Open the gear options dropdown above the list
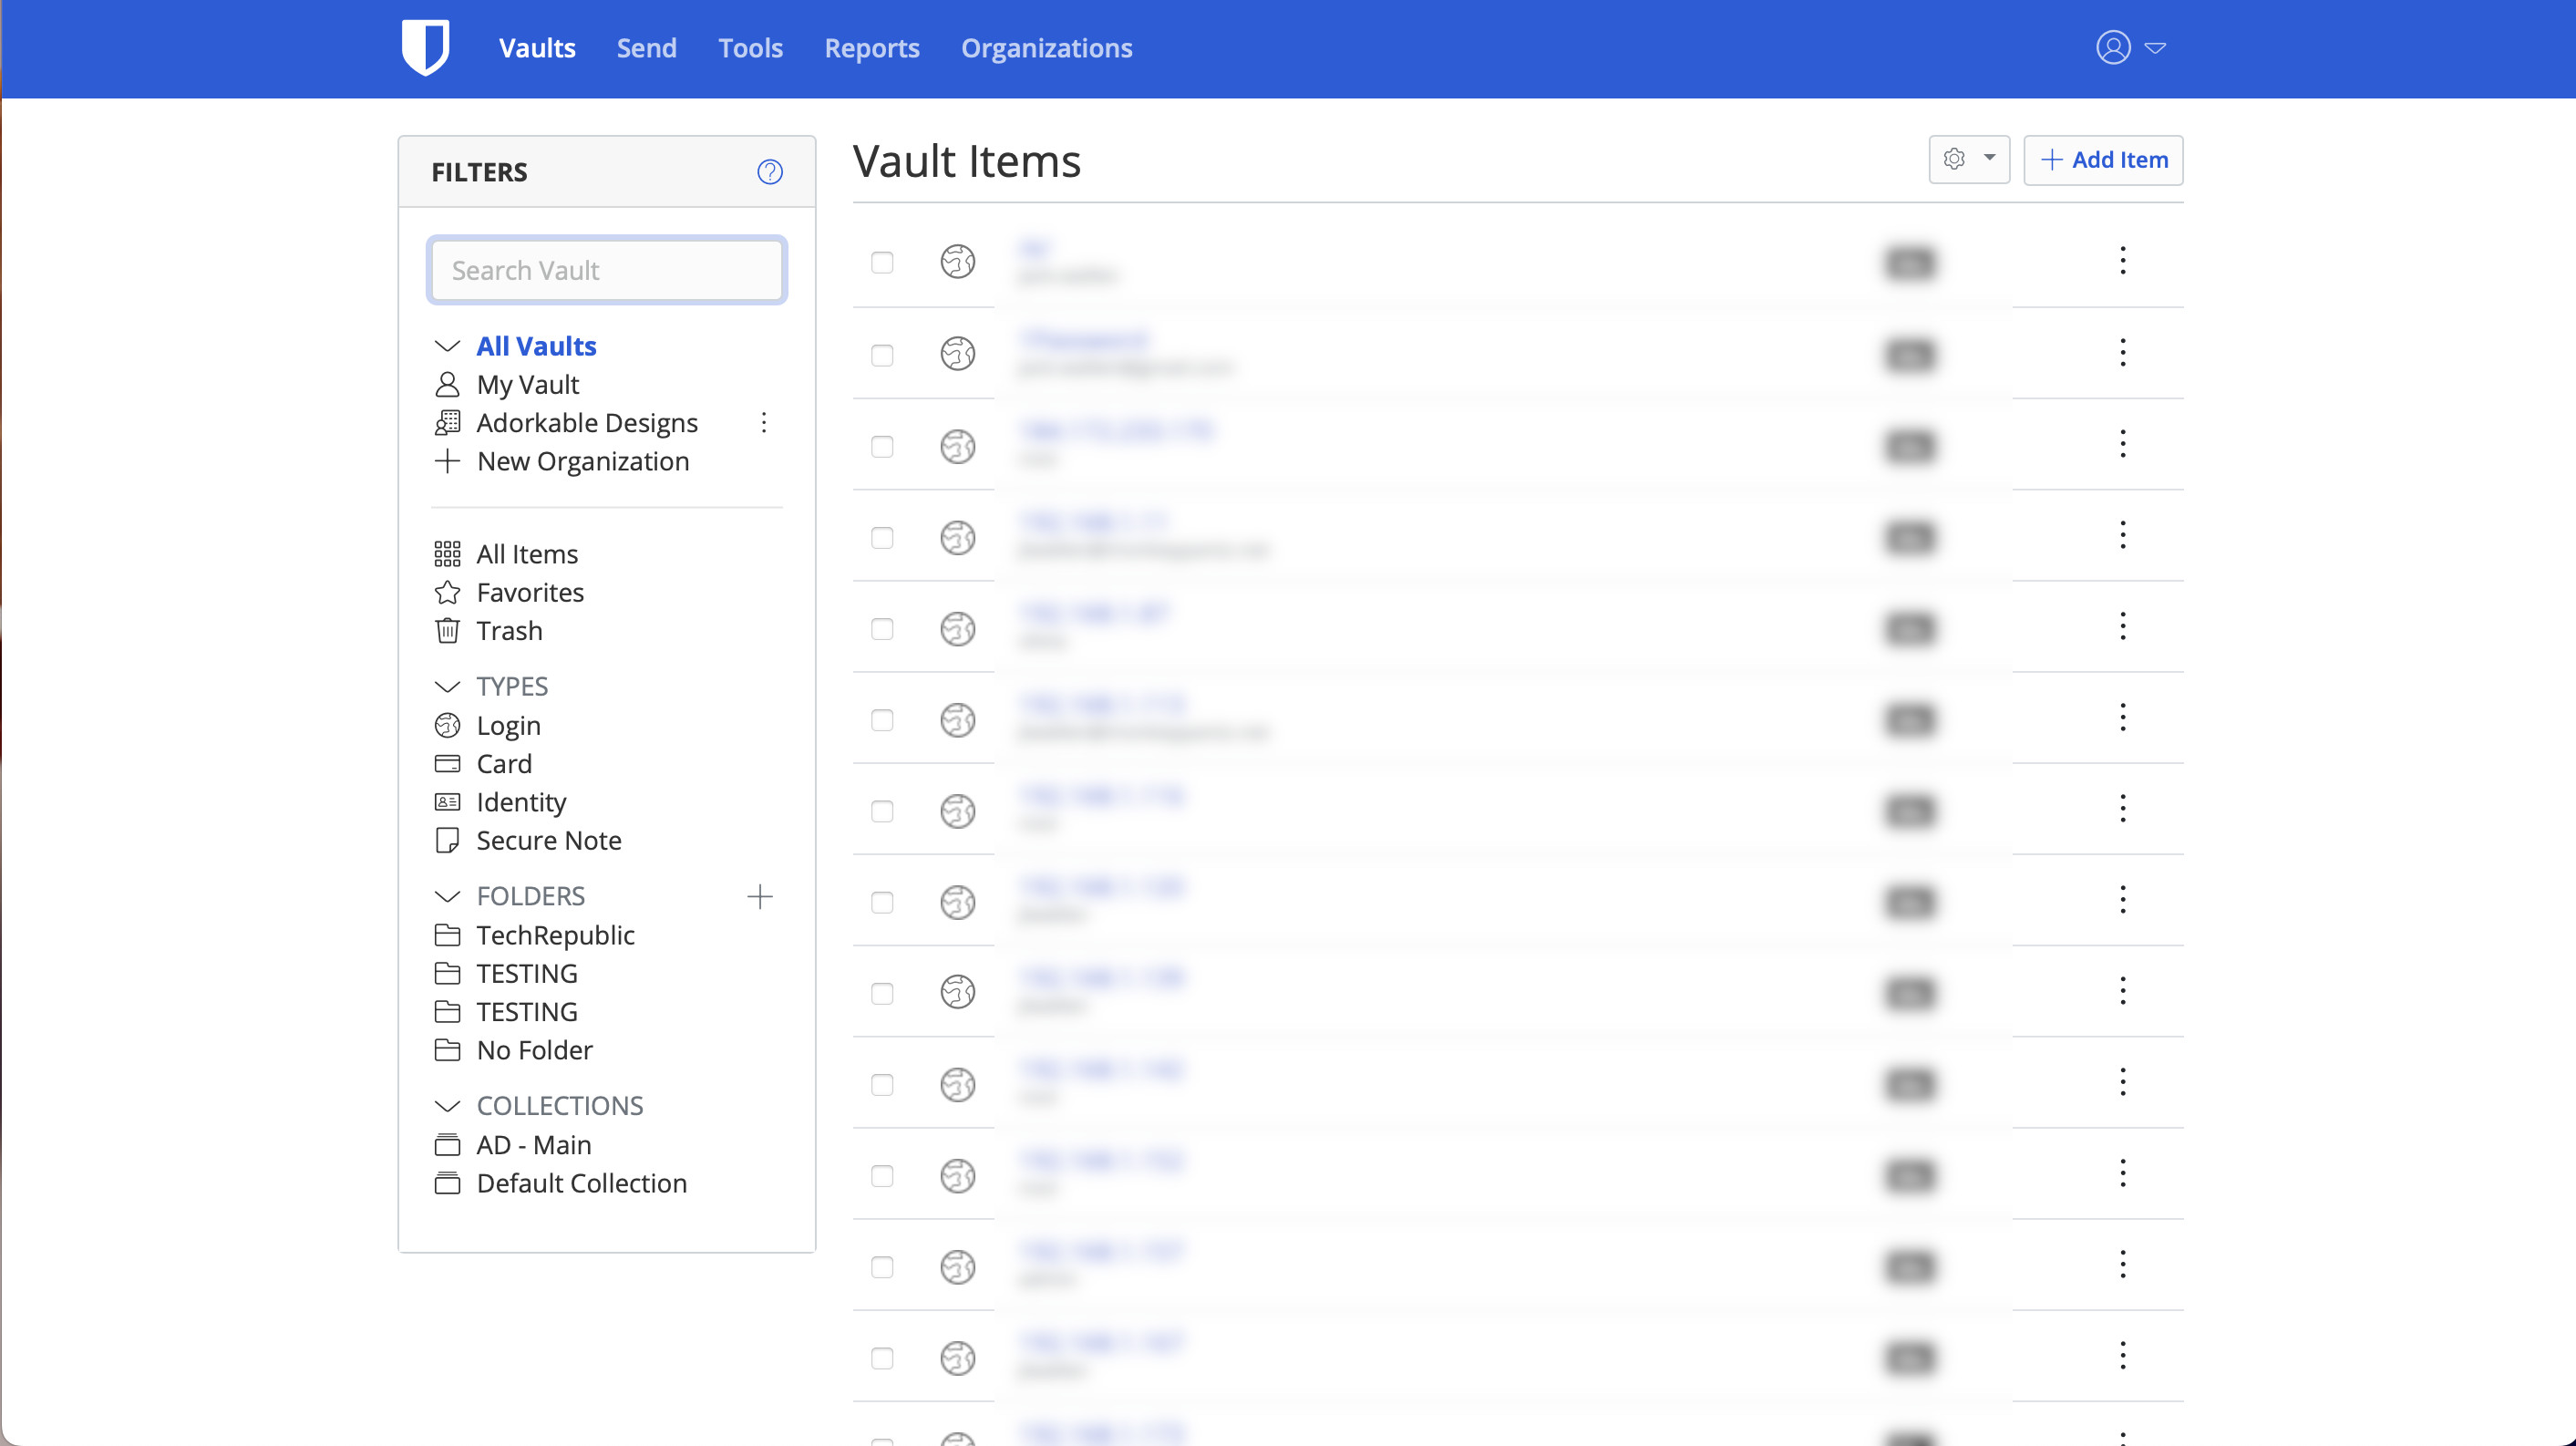 (1968, 159)
